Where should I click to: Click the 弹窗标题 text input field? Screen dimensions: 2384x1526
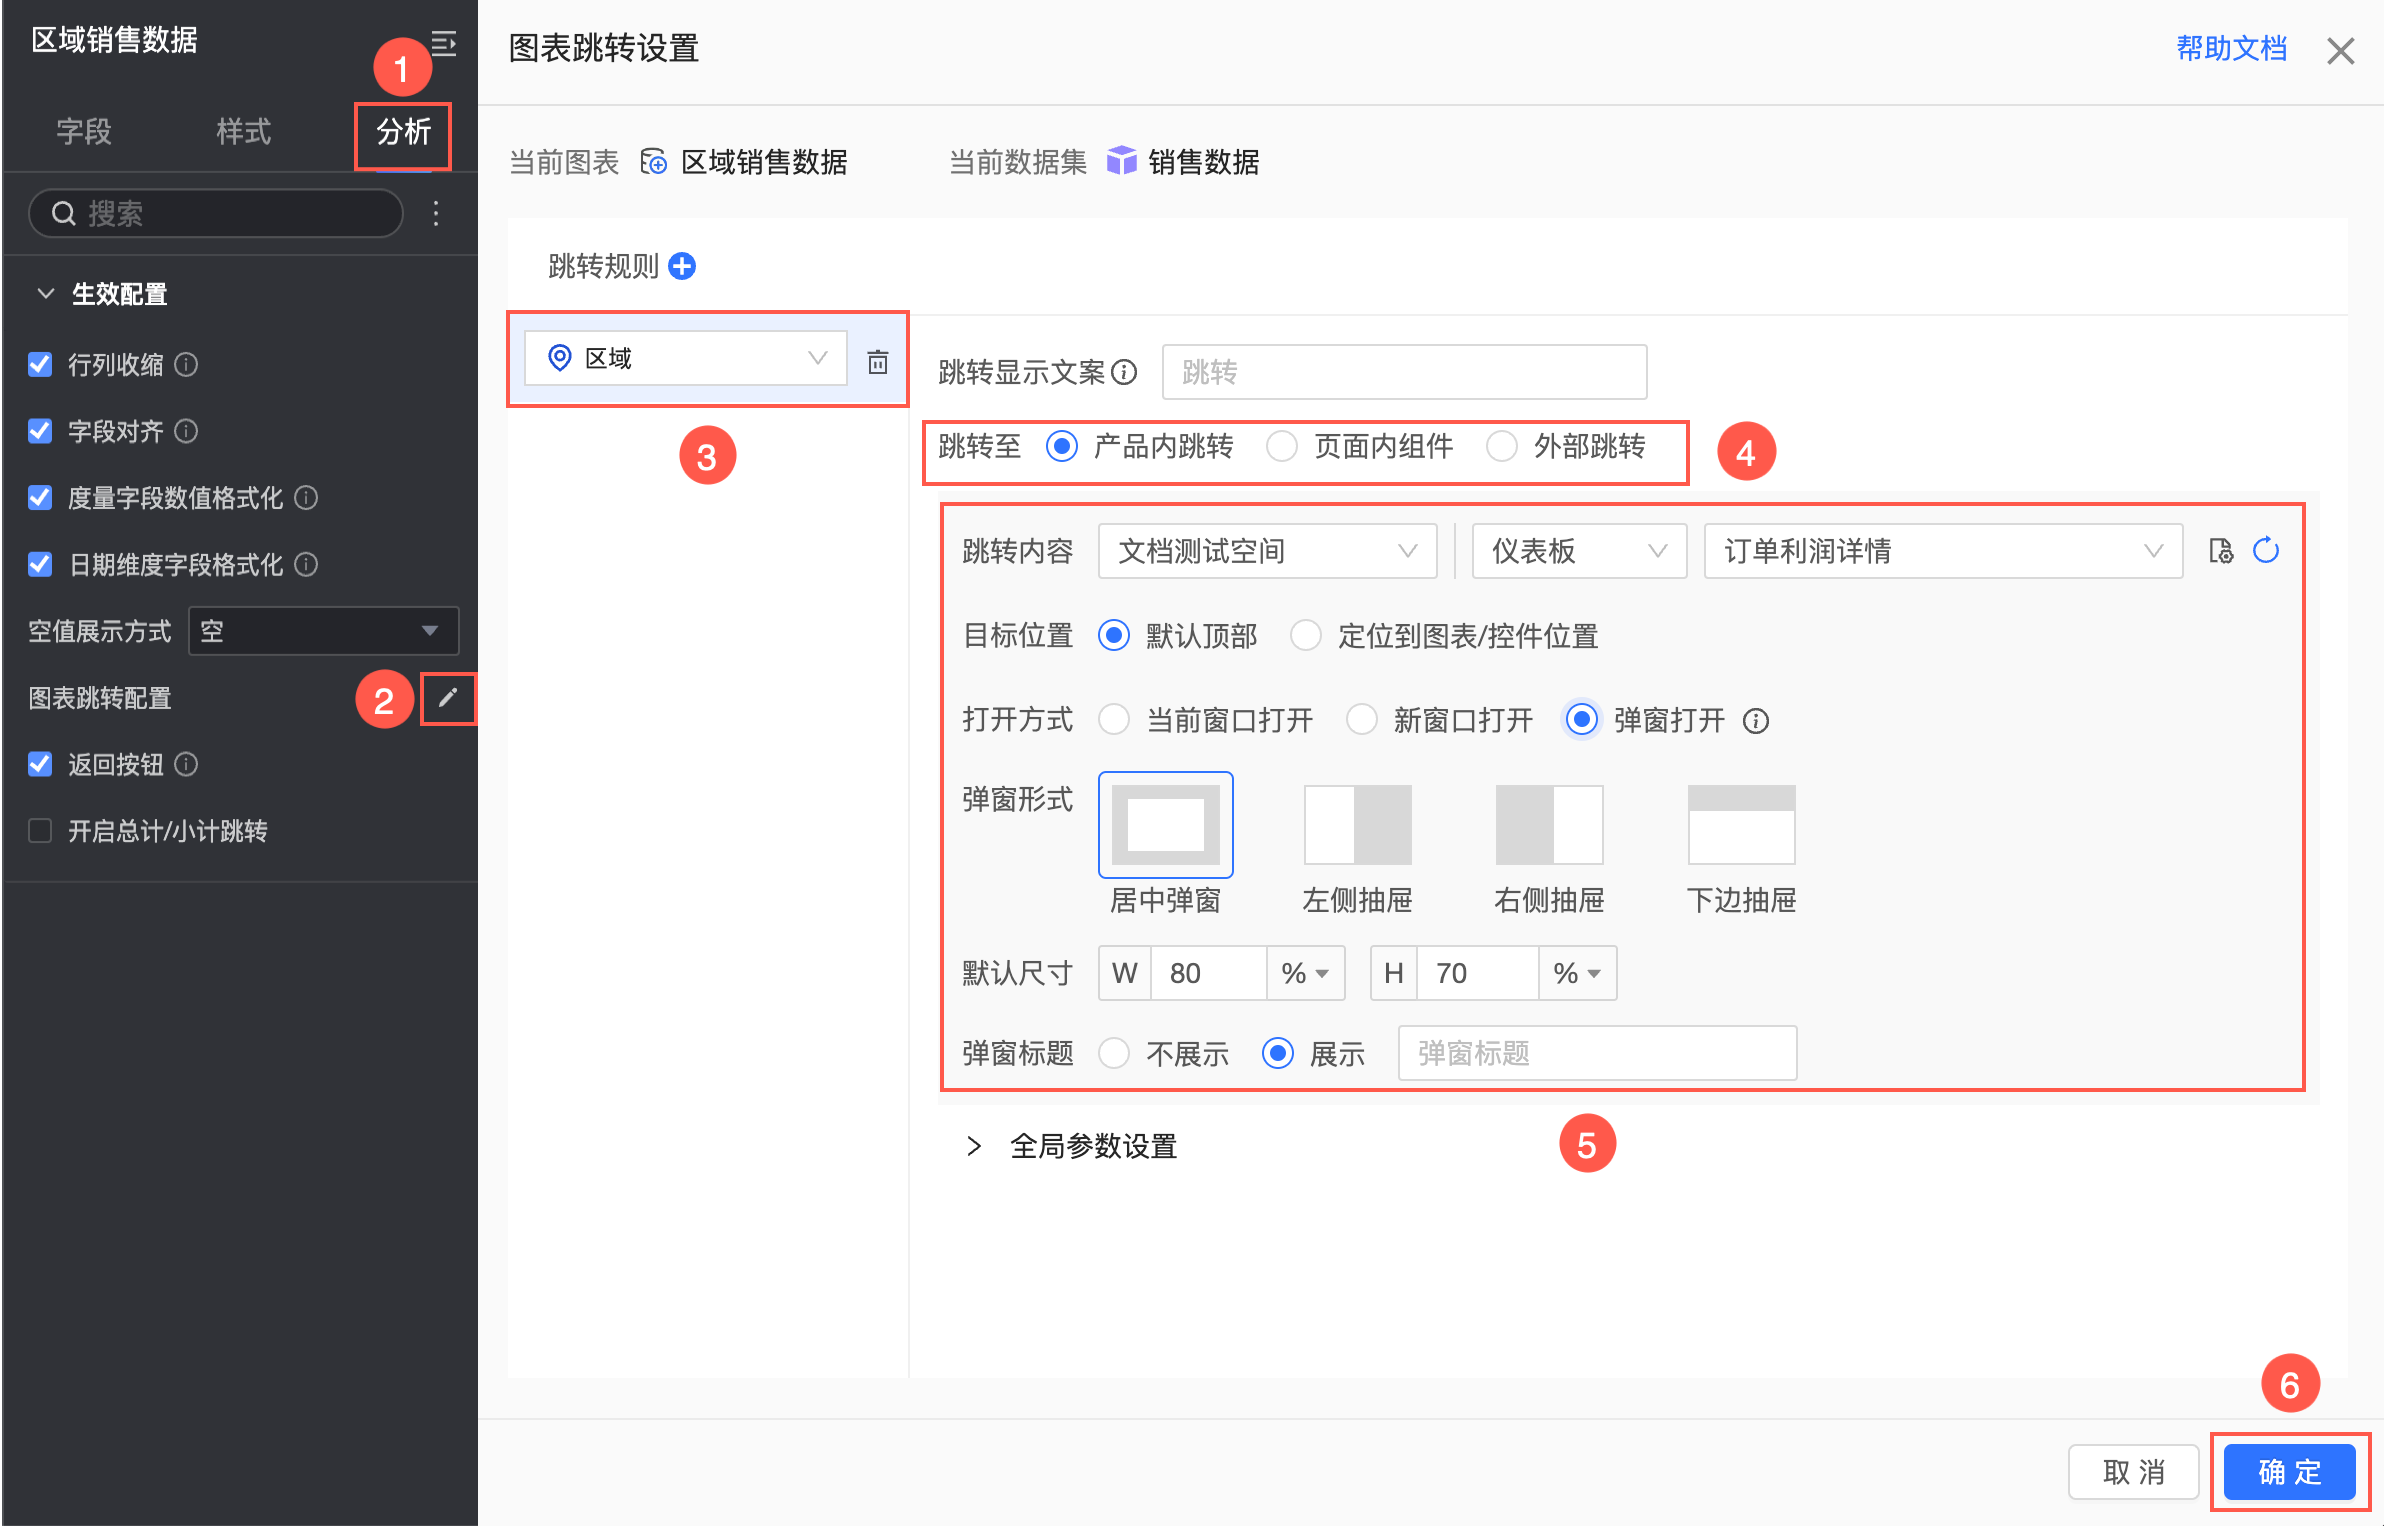coord(1596,1053)
